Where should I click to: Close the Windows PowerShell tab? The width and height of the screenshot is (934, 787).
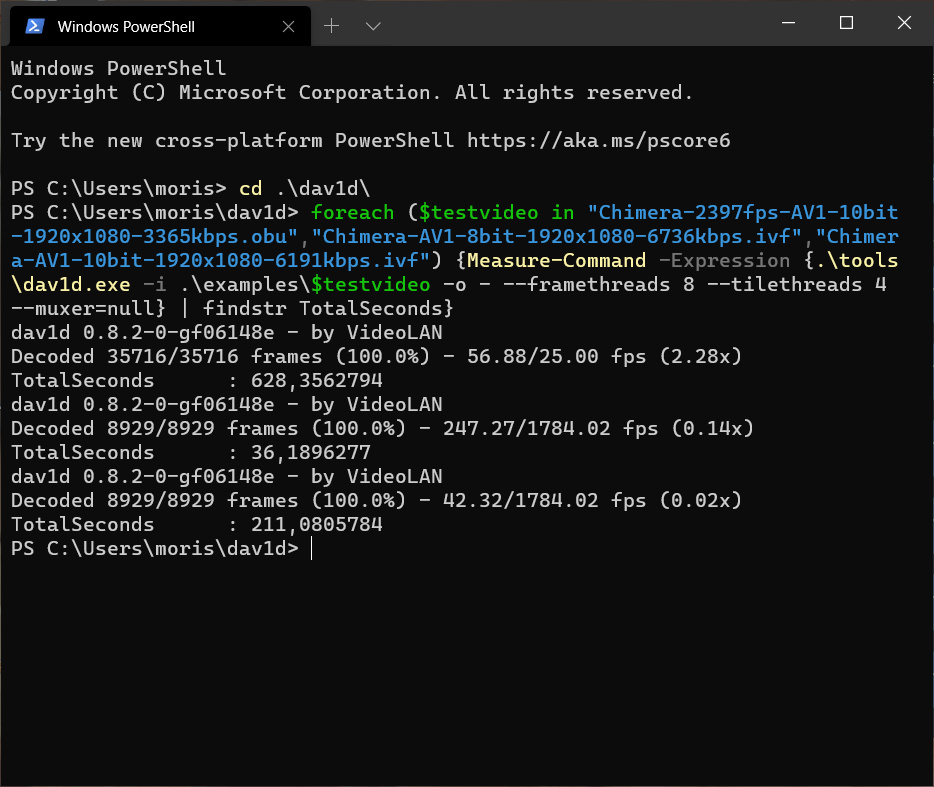pos(288,26)
